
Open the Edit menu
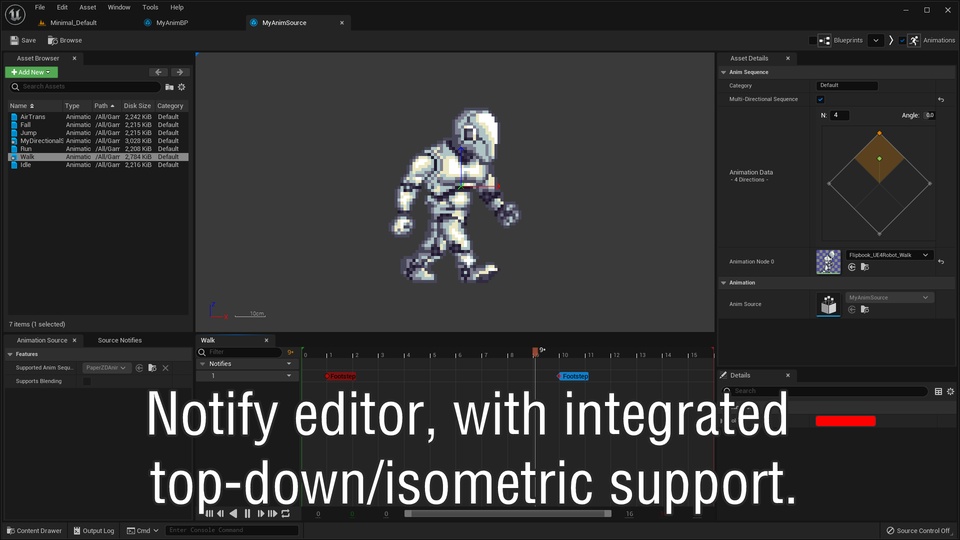pos(62,7)
